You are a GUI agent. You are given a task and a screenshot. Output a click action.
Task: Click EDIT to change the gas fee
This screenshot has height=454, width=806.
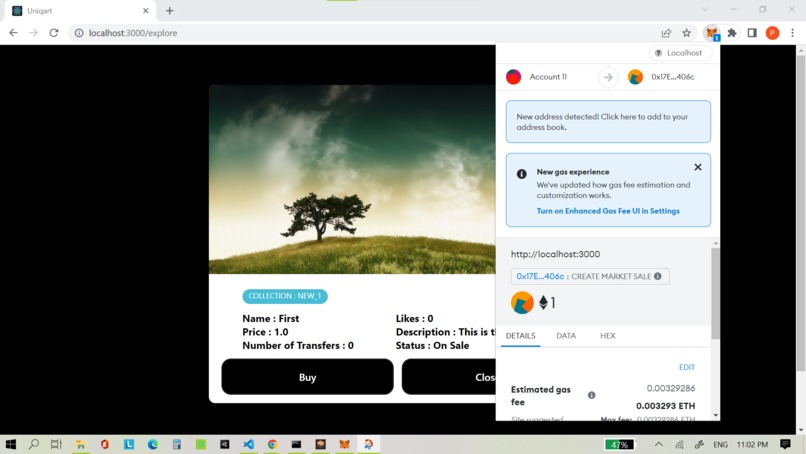click(687, 367)
